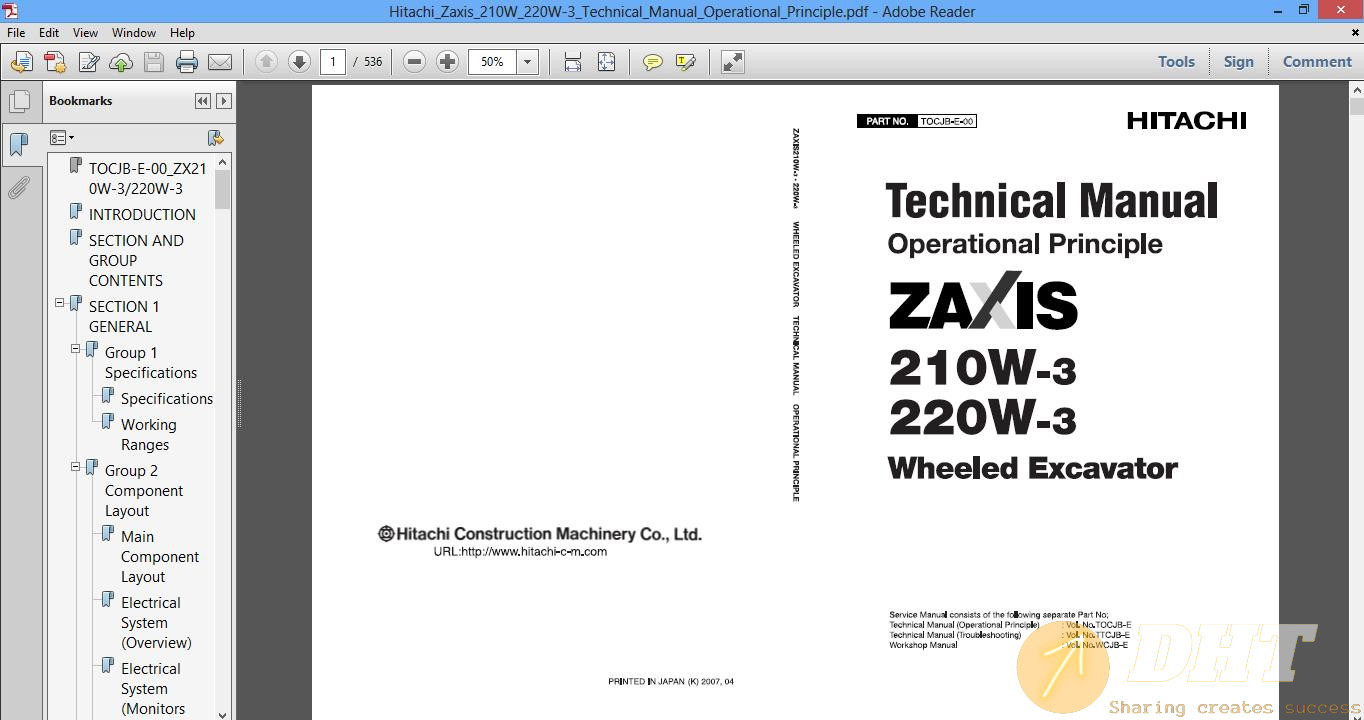Viewport: 1364px width, 720px height.
Task: Select the Electrical System (Overview) bookmark
Action: click(156, 622)
